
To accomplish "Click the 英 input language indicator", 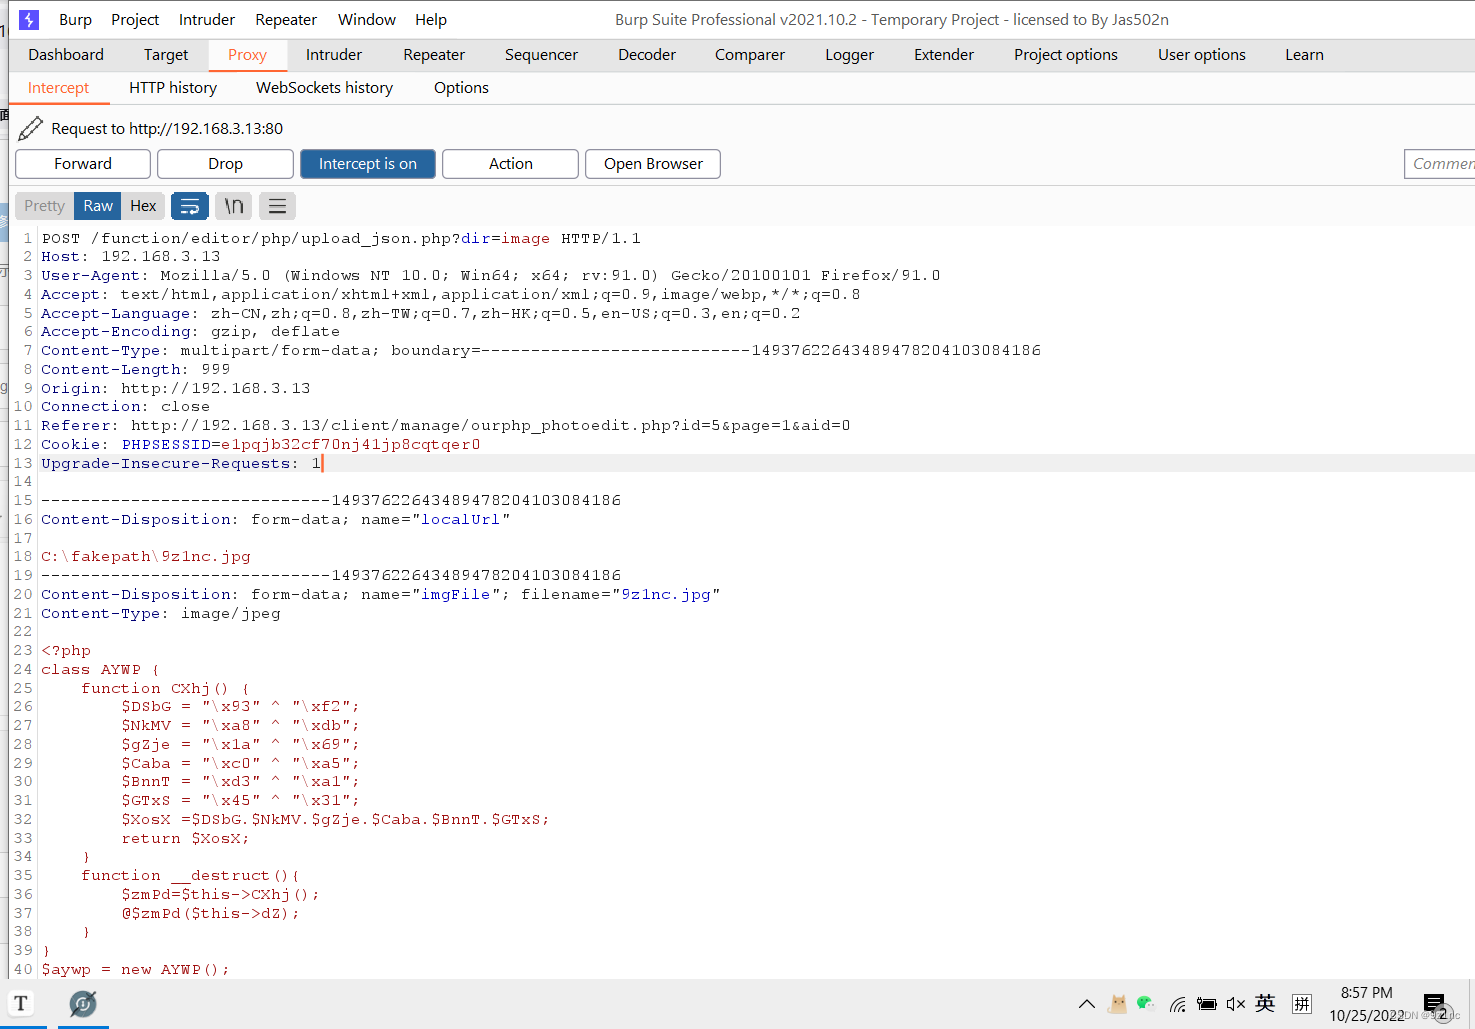I will [x=1265, y=1003].
